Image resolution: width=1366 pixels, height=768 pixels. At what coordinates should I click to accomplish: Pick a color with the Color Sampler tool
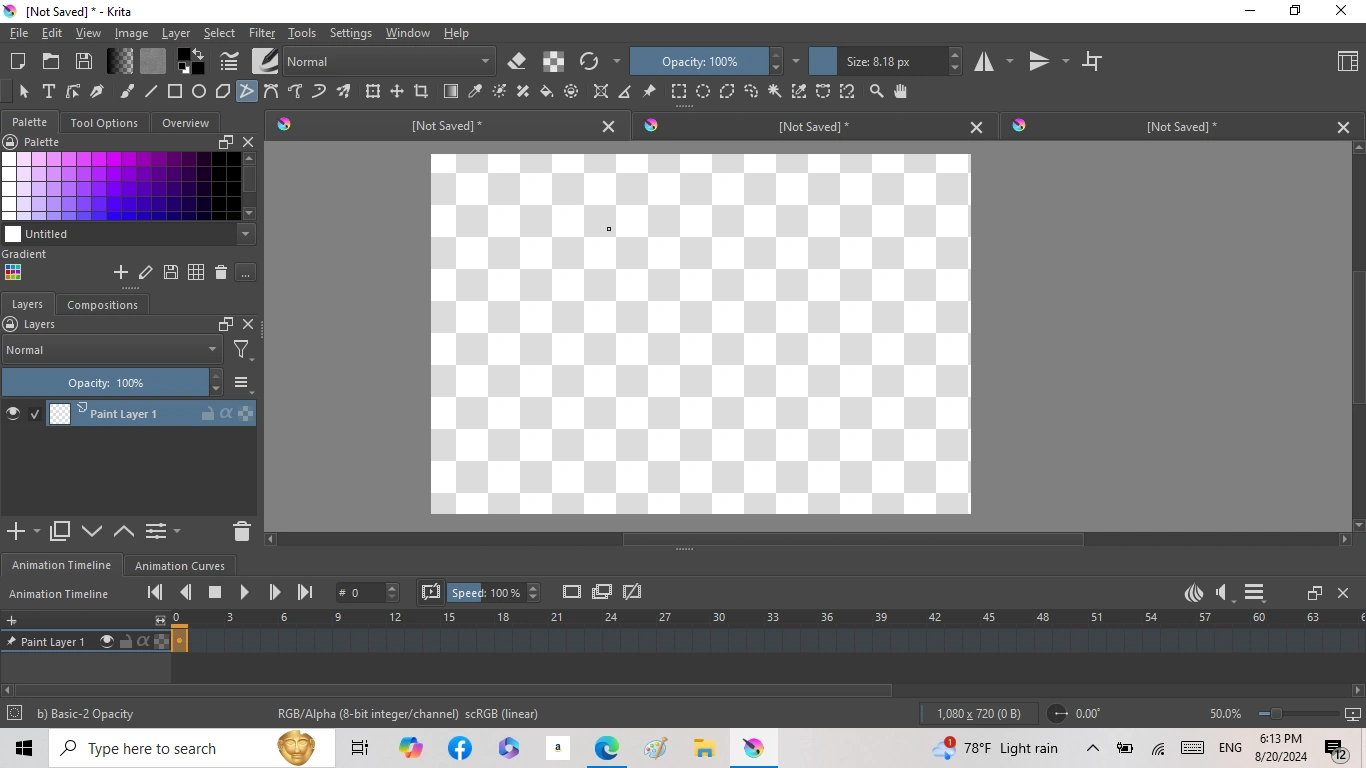click(x=474, y=91)
